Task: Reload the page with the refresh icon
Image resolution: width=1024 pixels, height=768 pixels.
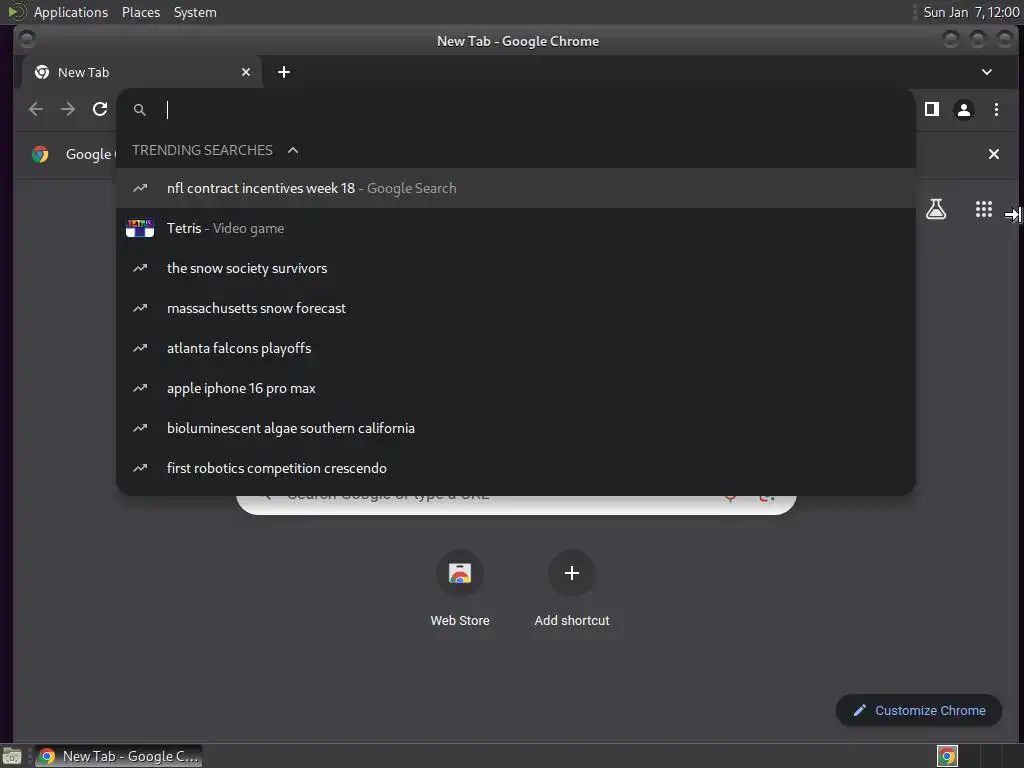Action: [100, 109]
